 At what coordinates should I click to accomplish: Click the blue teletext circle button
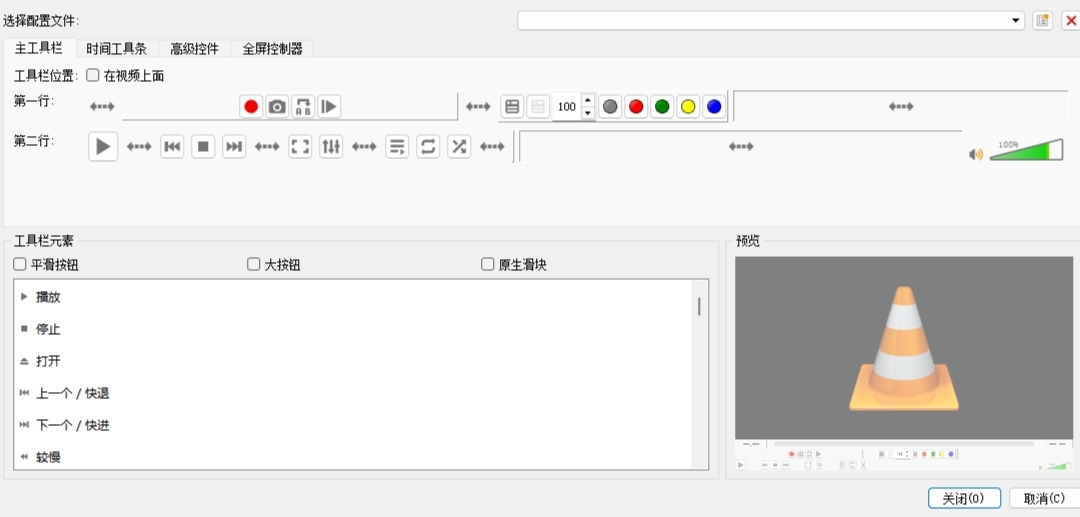[x=714, y=107]
